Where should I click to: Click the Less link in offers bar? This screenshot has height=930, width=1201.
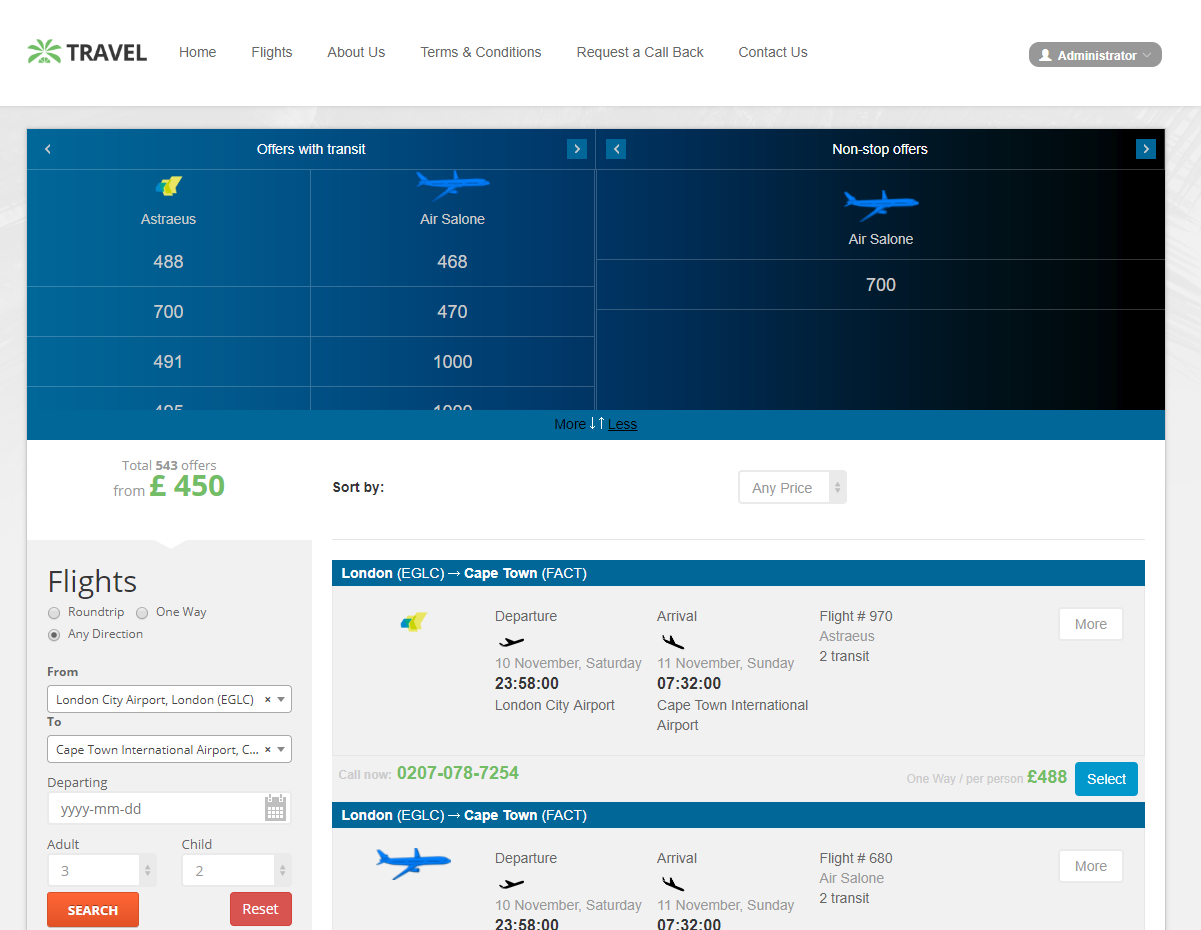622,424
